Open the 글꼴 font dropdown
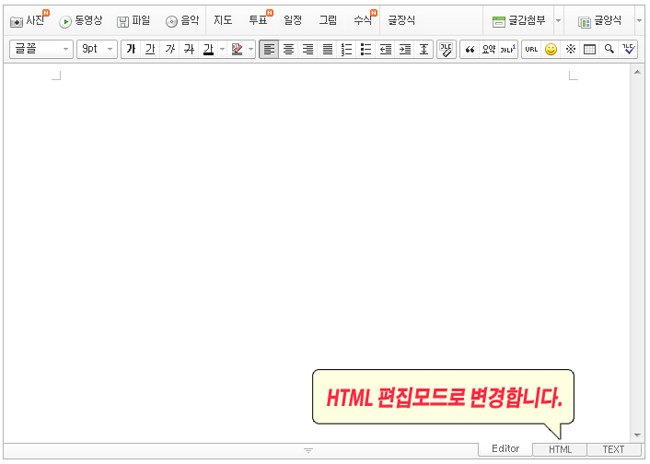 [41, 49]
